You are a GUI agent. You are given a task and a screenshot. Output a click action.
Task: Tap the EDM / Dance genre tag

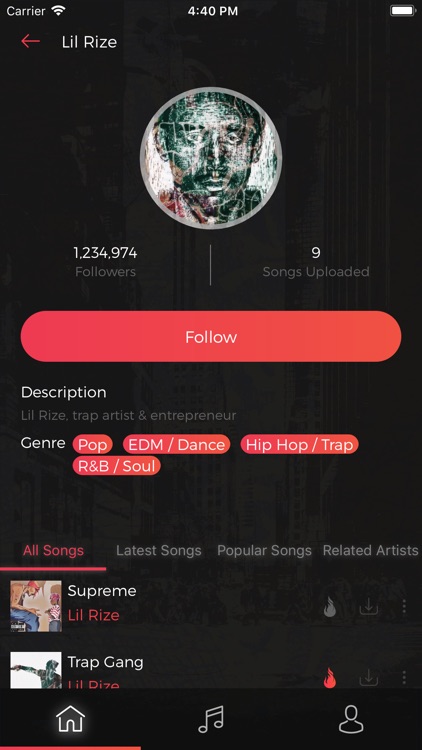[177, 444]
